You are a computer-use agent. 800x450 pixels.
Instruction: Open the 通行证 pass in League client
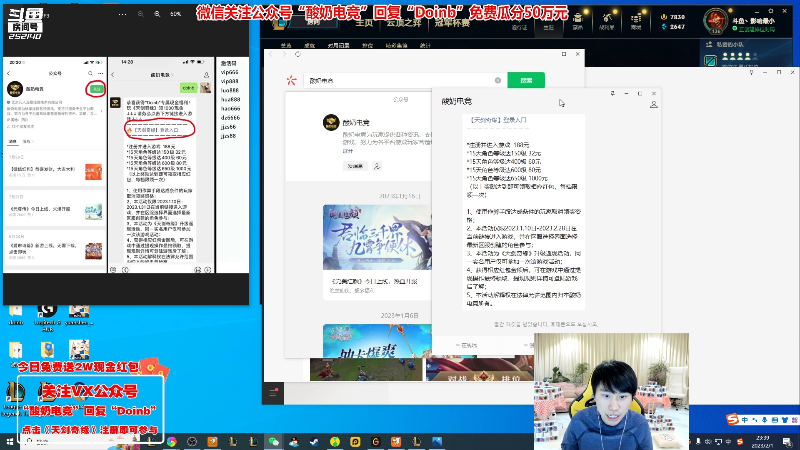(519, 27)
